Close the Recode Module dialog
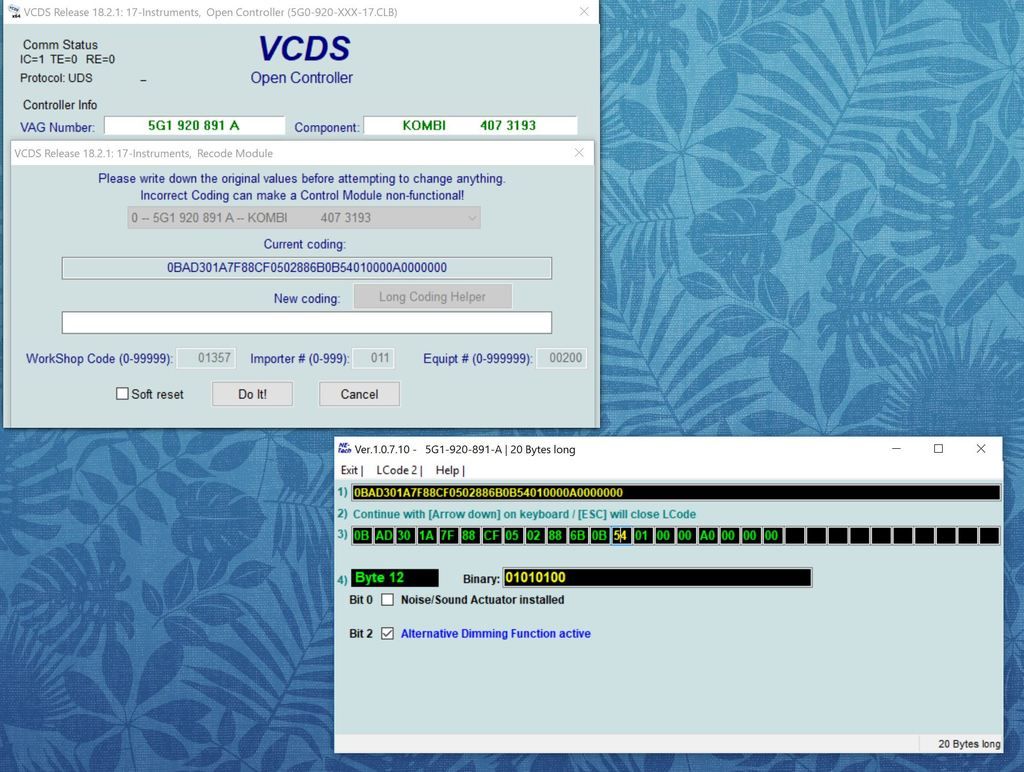The image size is (1024, 772). click(x=579, y=153)
